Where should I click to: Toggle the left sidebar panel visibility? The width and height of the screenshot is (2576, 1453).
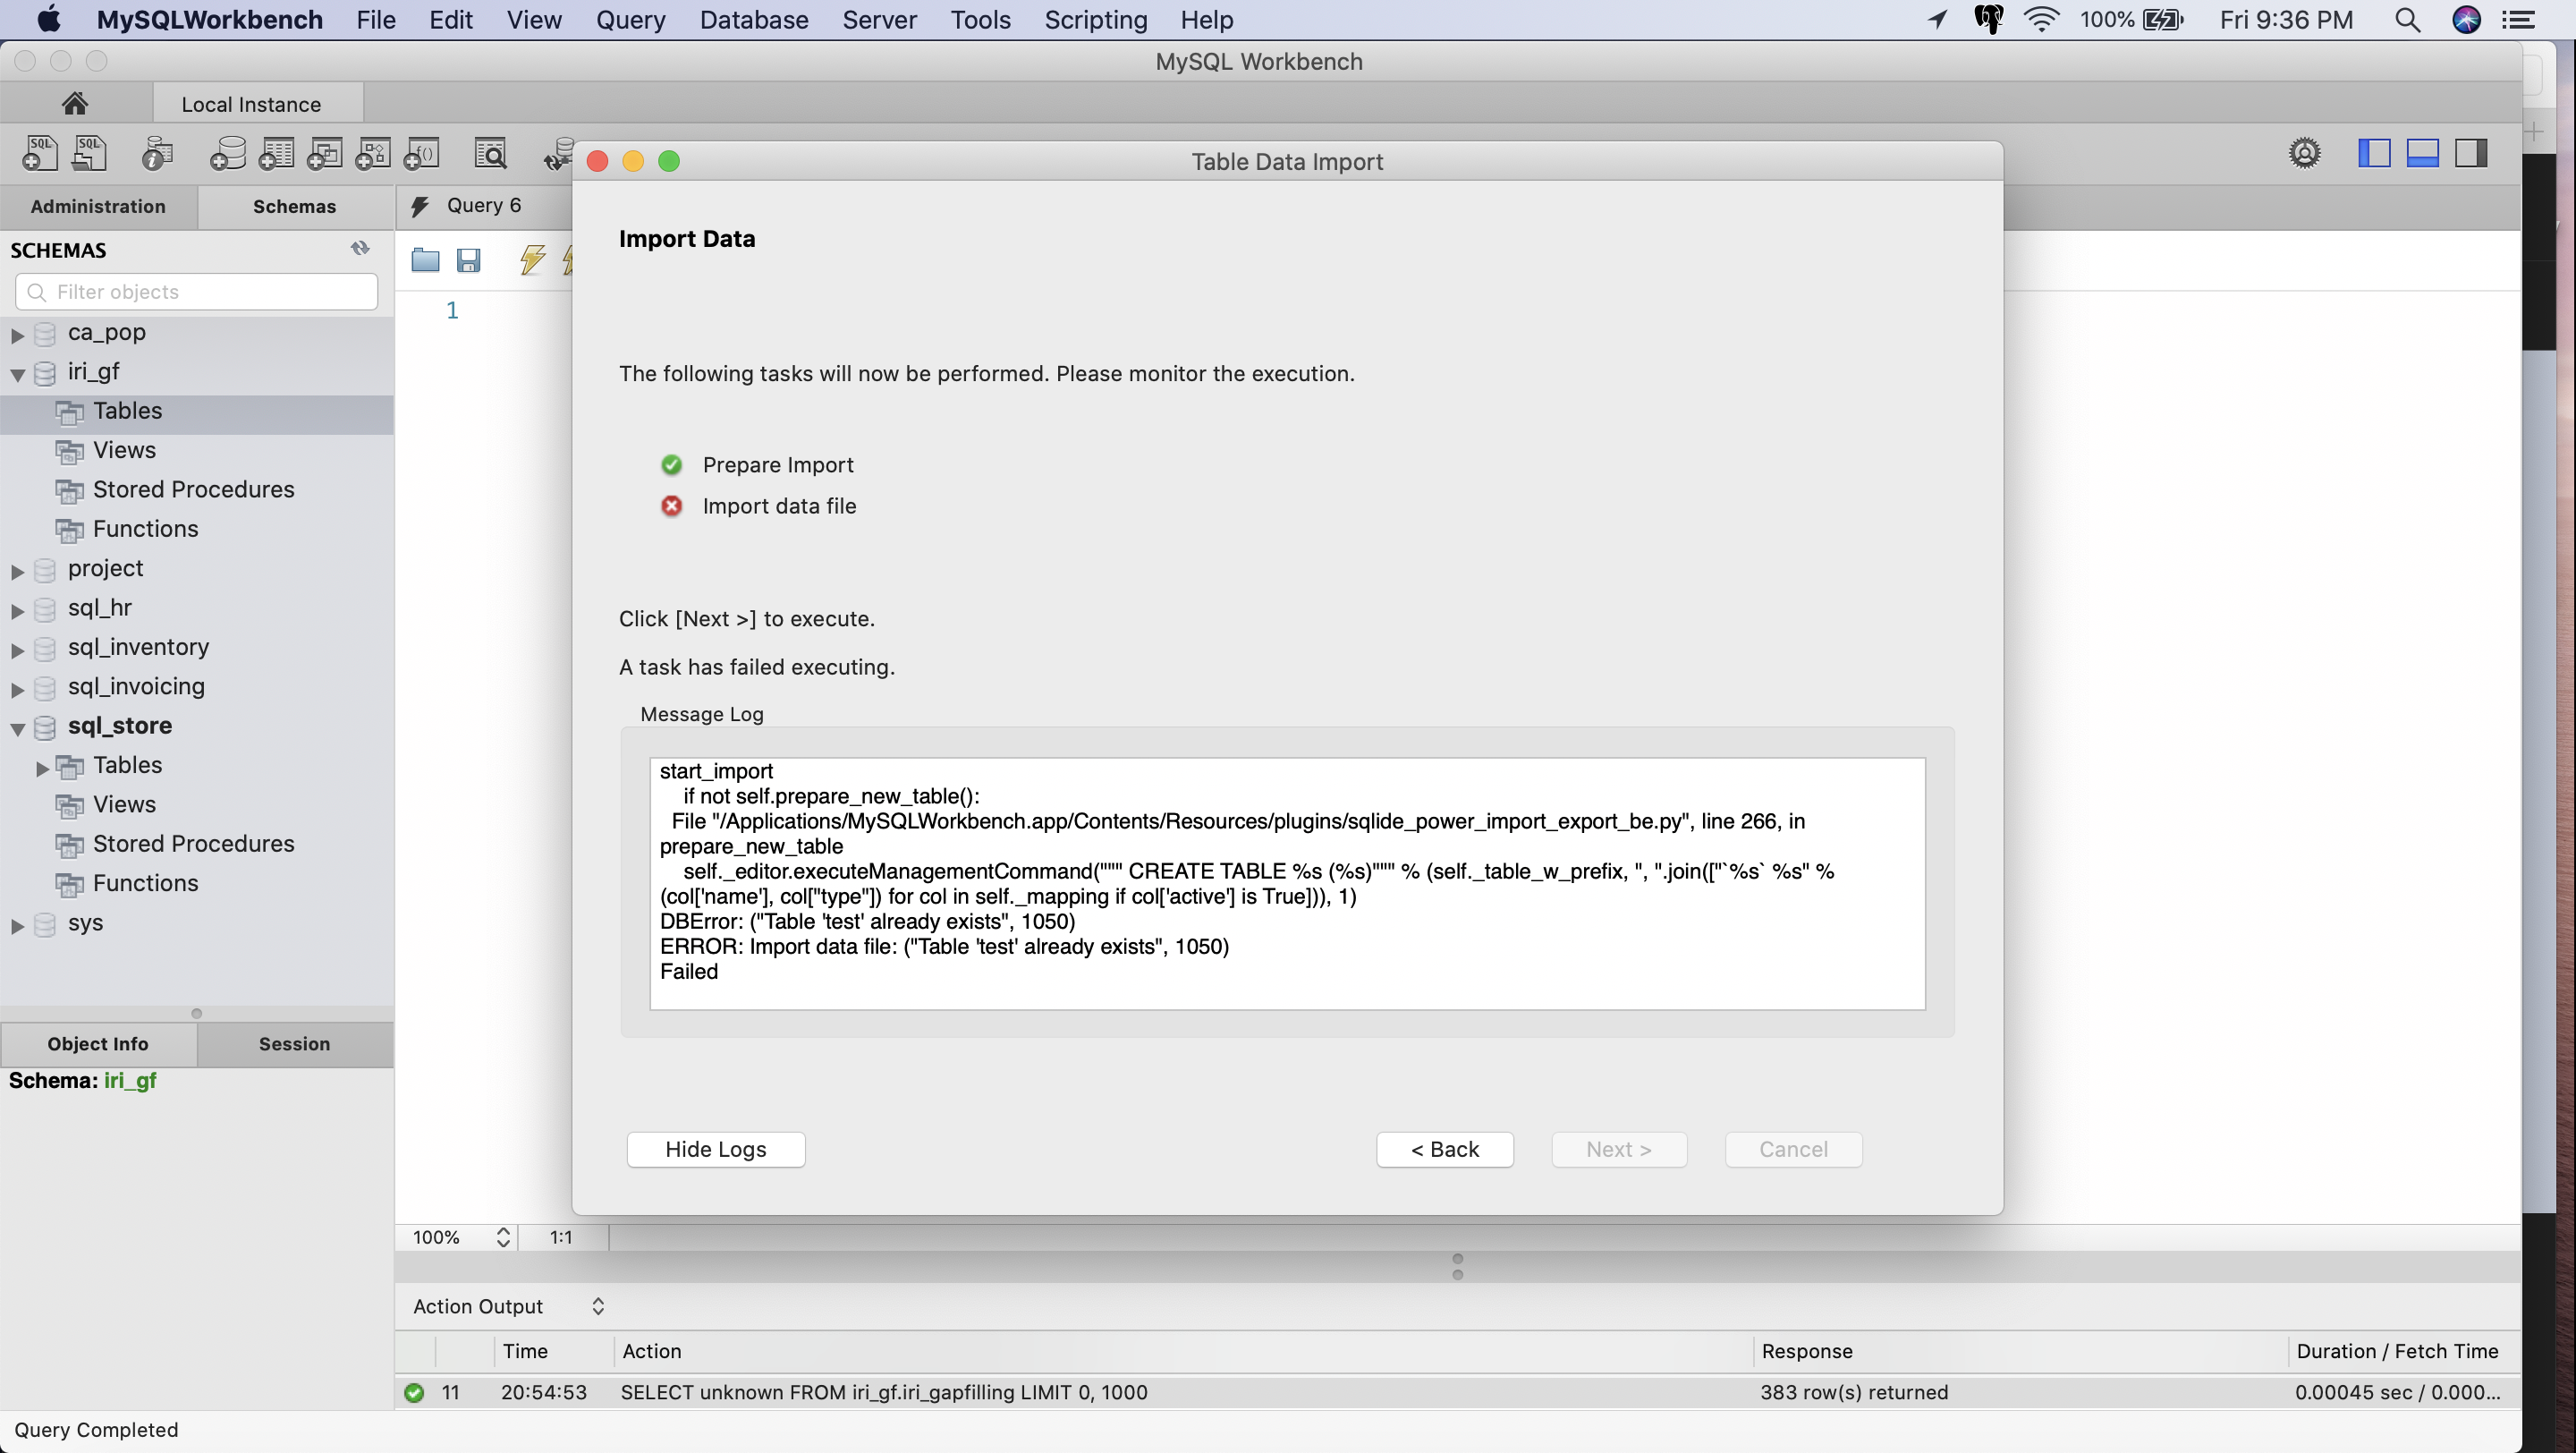tap(2374, 153)
